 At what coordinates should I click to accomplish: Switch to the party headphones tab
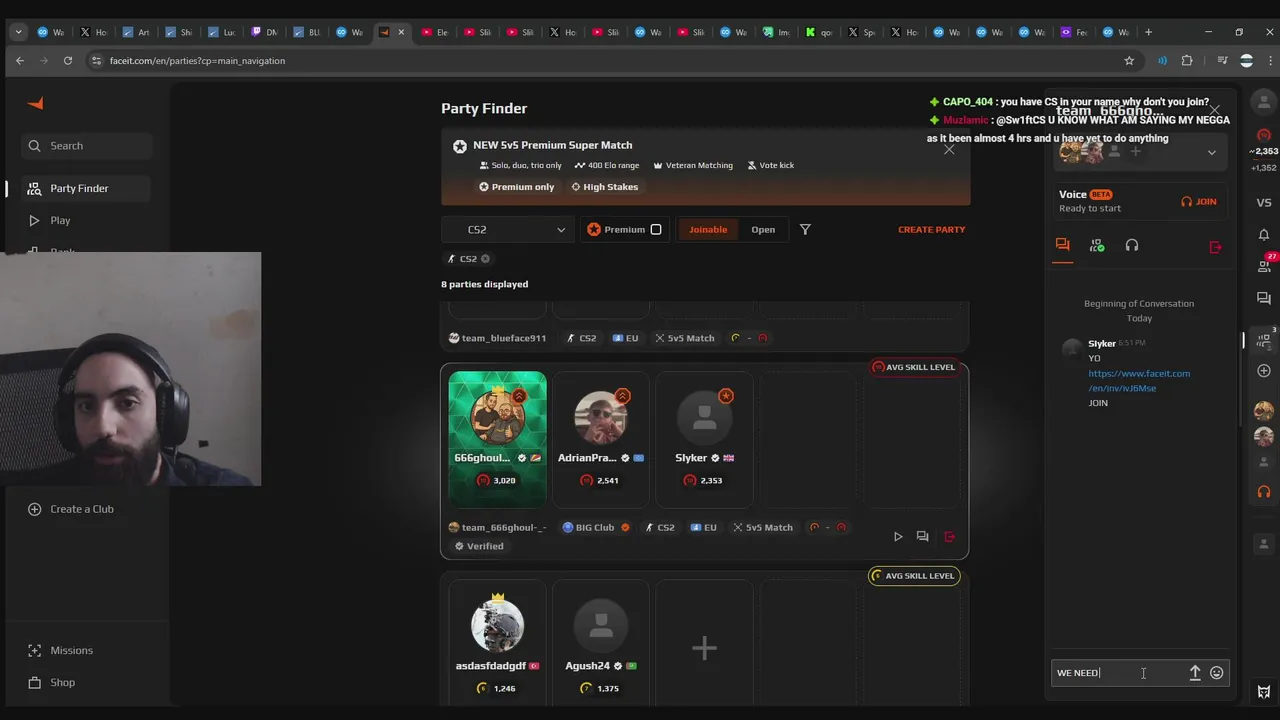coord(1132,245)
